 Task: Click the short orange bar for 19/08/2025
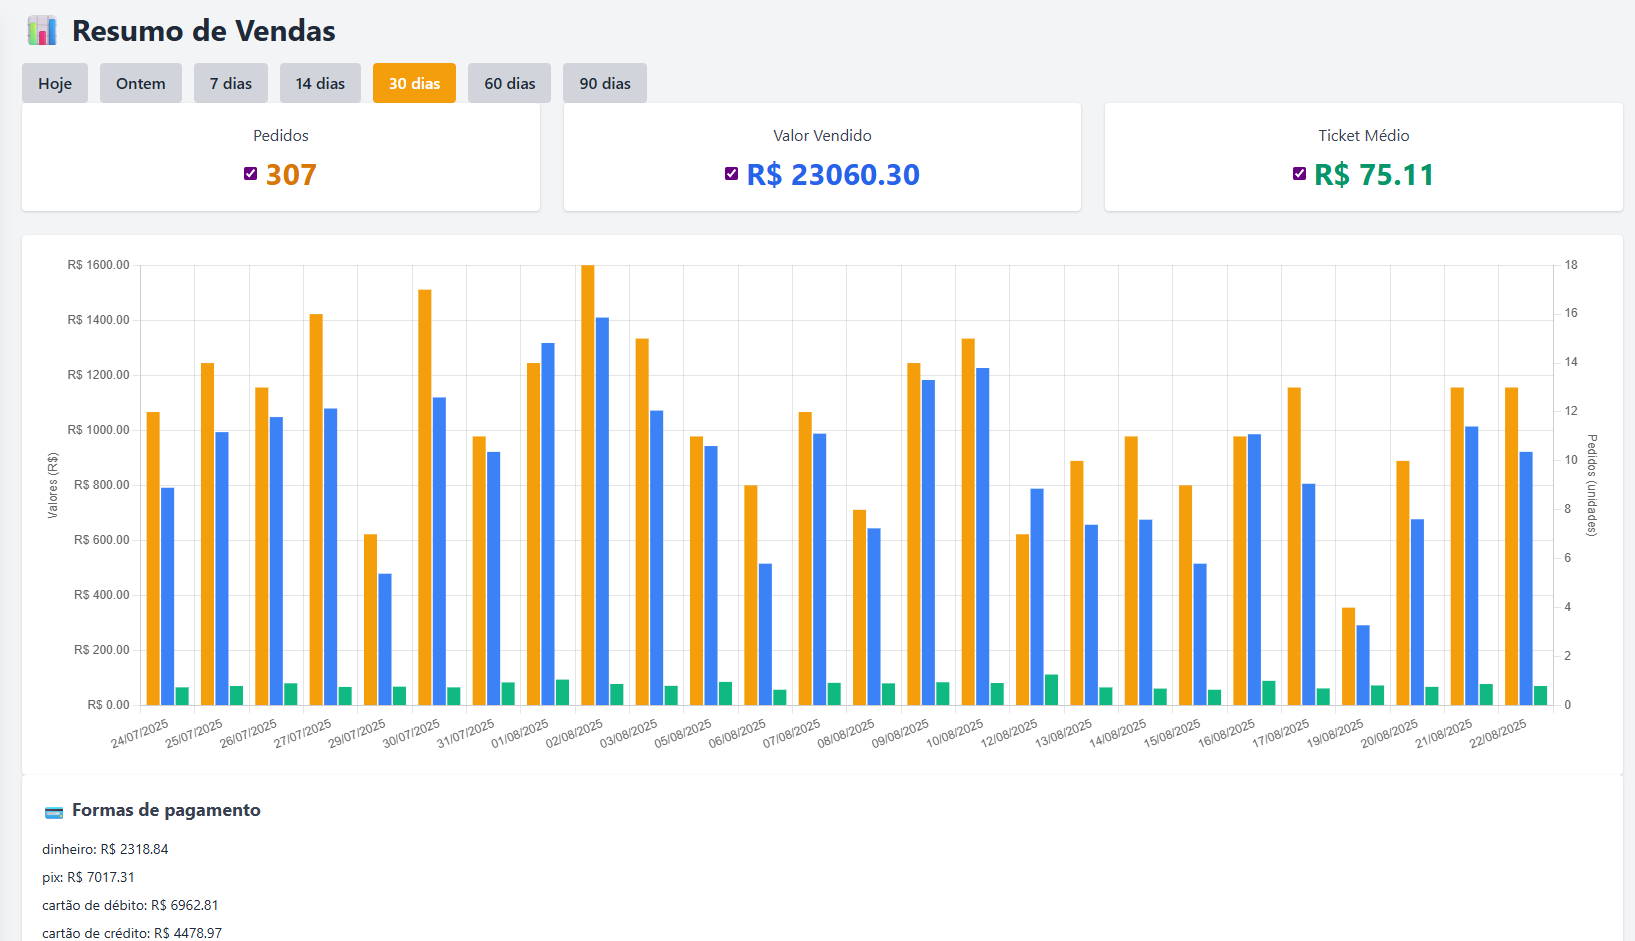(1348, 656)
